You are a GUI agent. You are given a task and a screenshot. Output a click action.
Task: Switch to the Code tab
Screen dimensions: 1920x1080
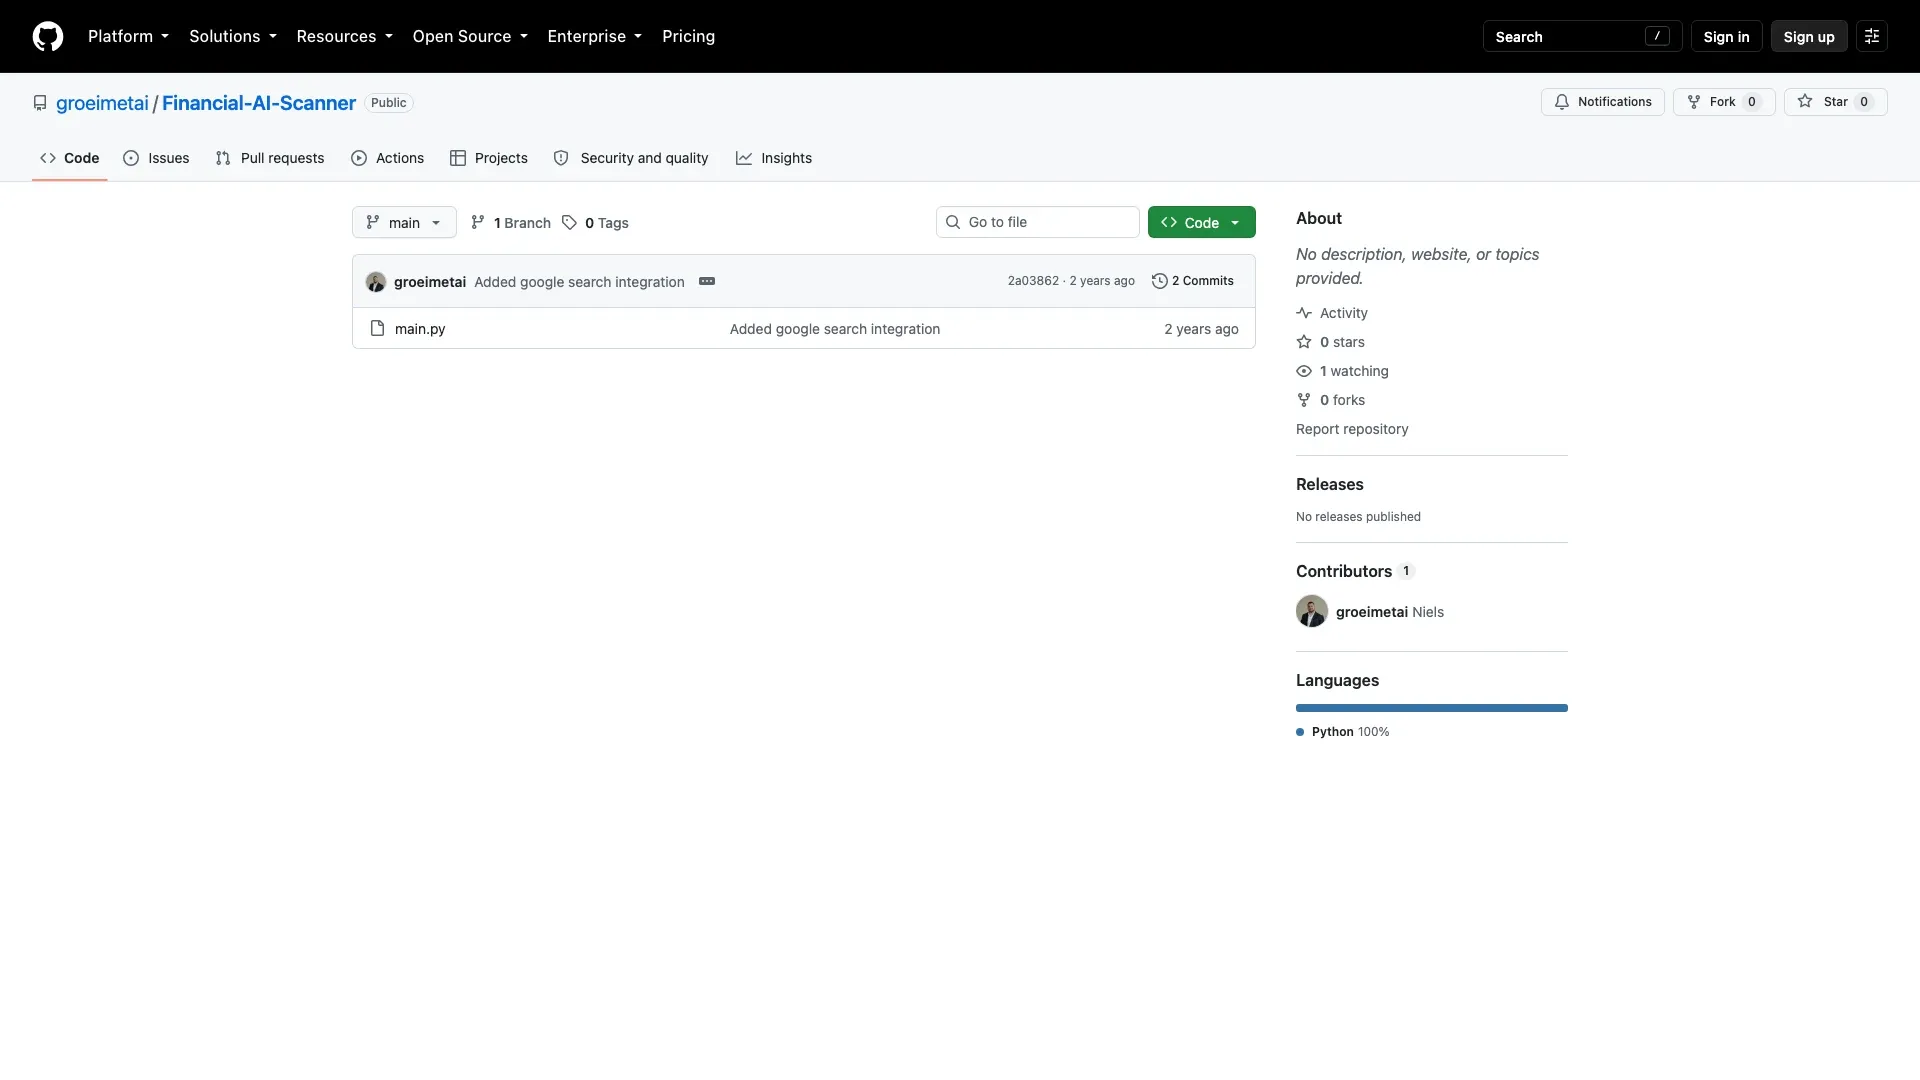pos(69,158)
